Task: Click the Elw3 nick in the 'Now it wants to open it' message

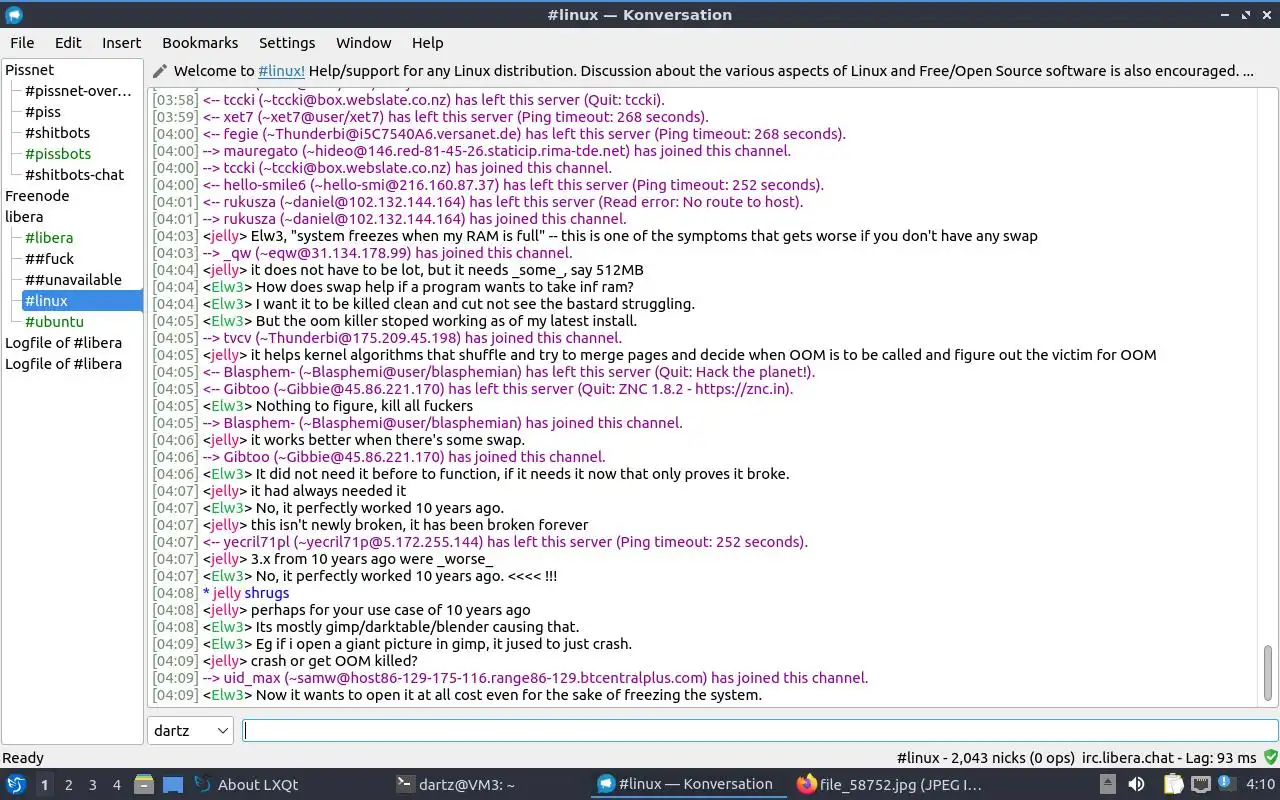Action: 227,695
